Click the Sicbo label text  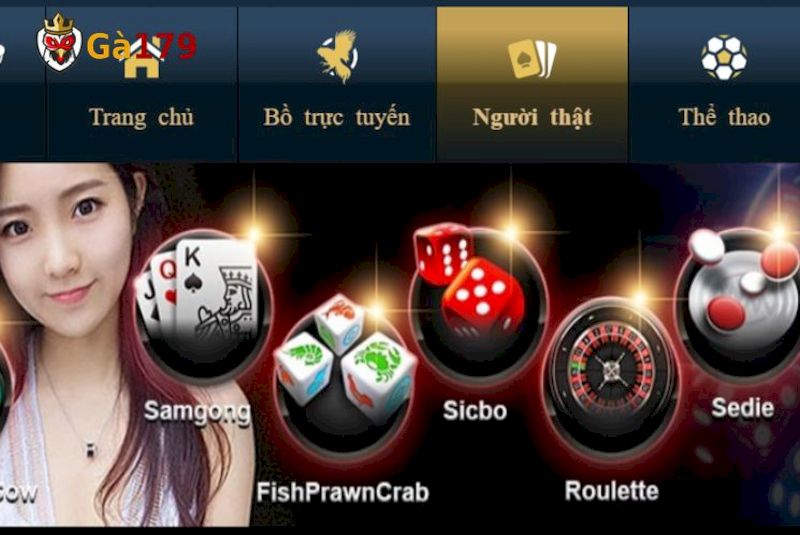(x=474, y=410)
